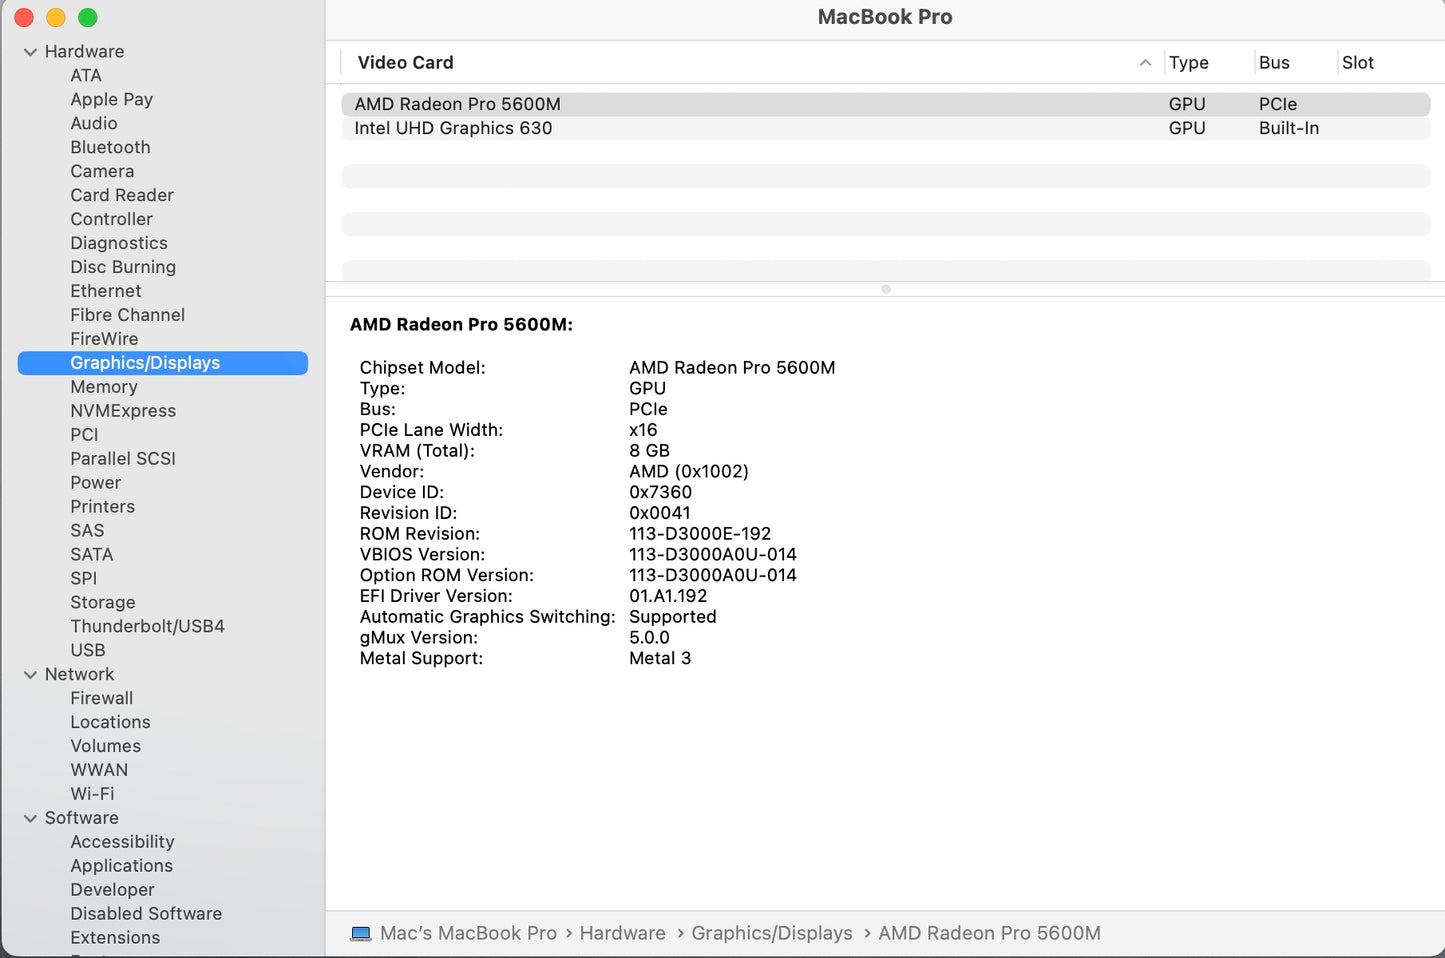Sort by the Type column header
This screenshot has height=958, width=1445.
point(1188,62)
